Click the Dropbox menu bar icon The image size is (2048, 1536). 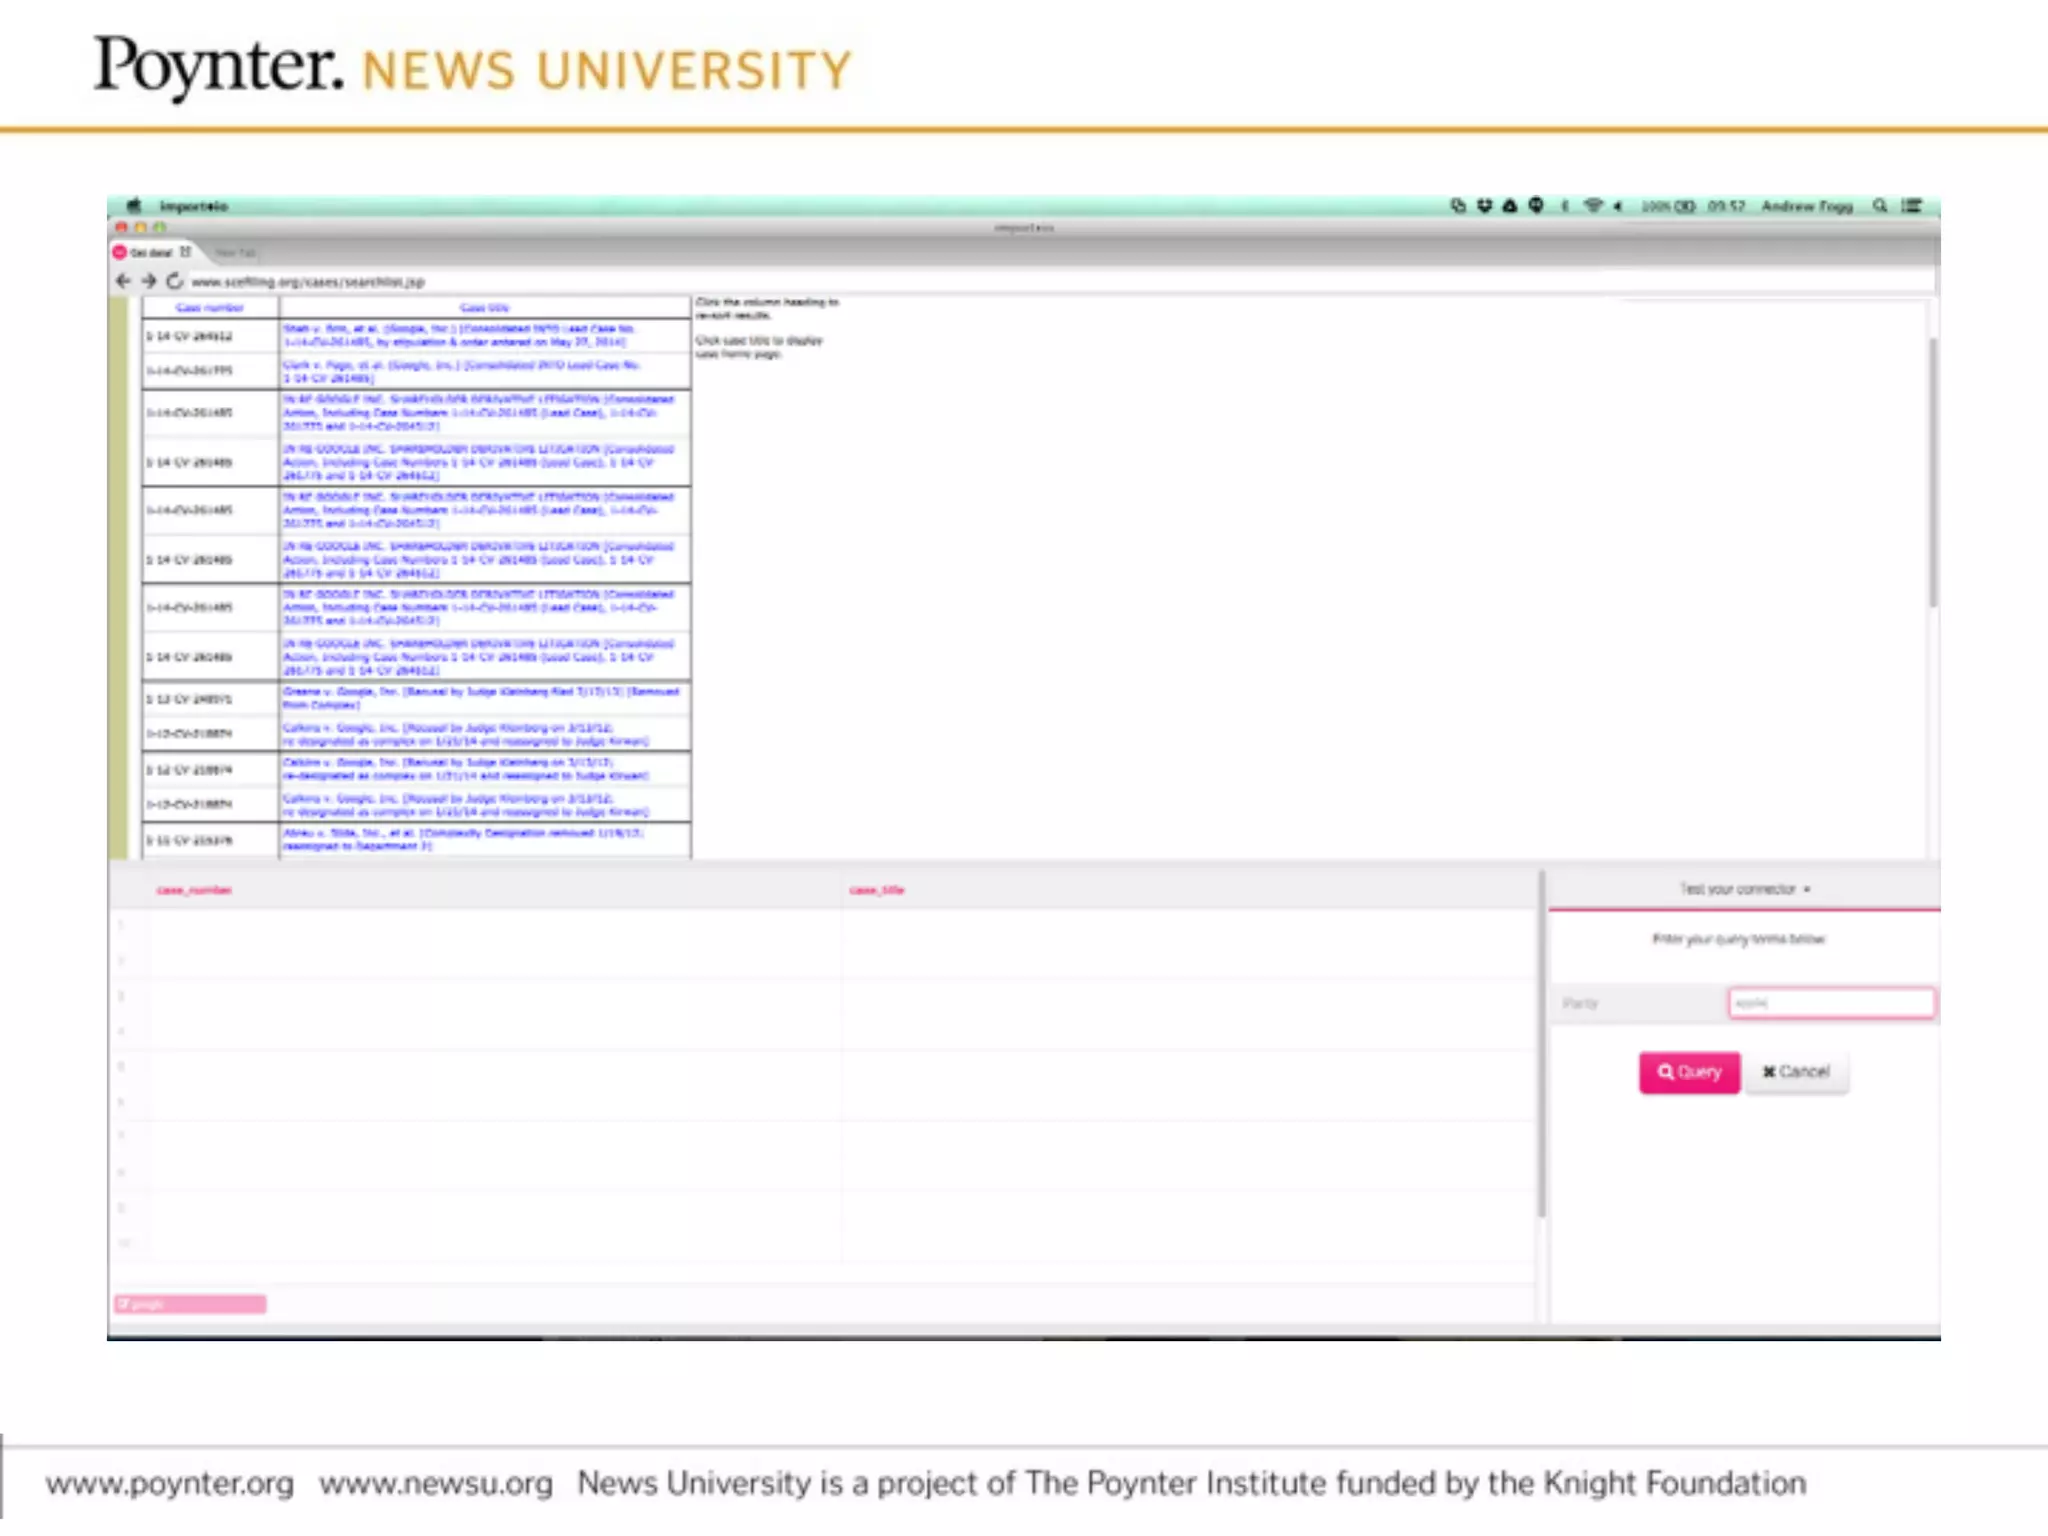[1484, 206]
